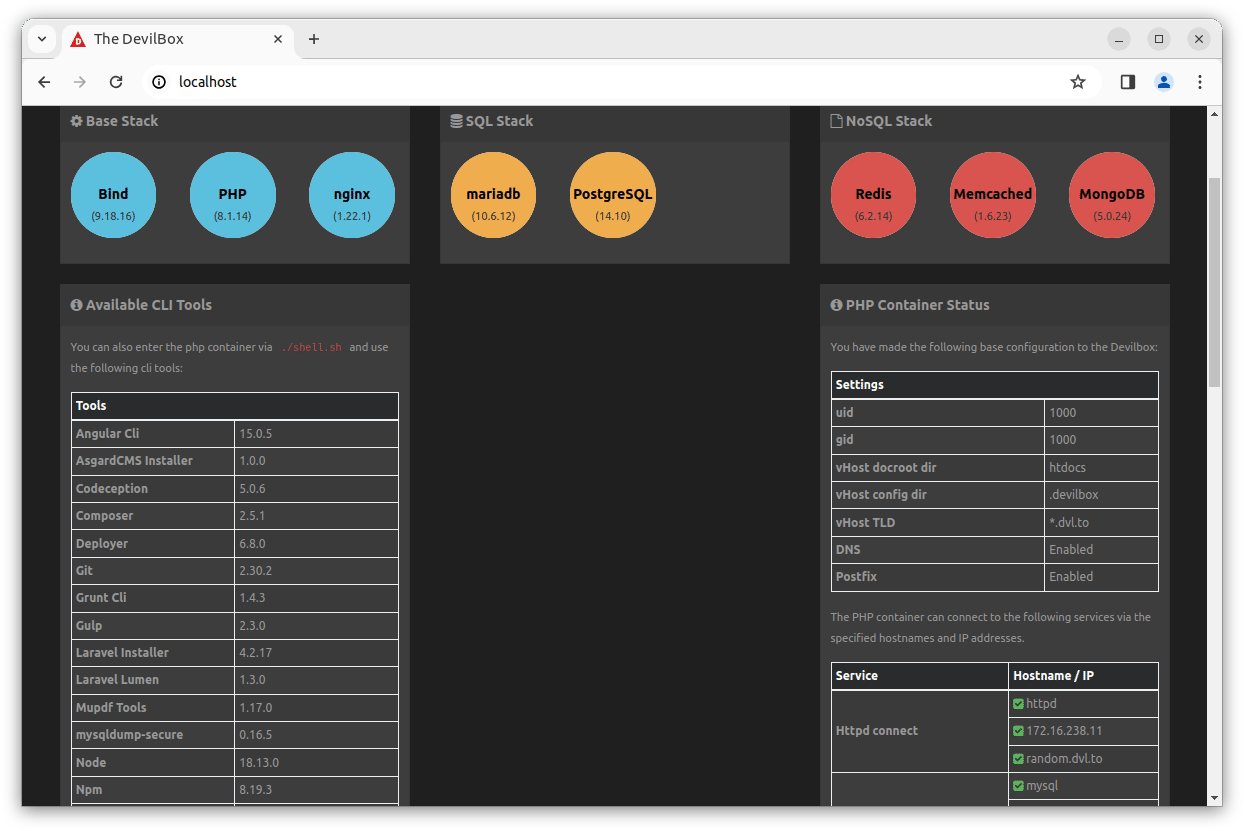Click the red Memcached circle
Screen dimensions: 1244x831
click(992, 195)
